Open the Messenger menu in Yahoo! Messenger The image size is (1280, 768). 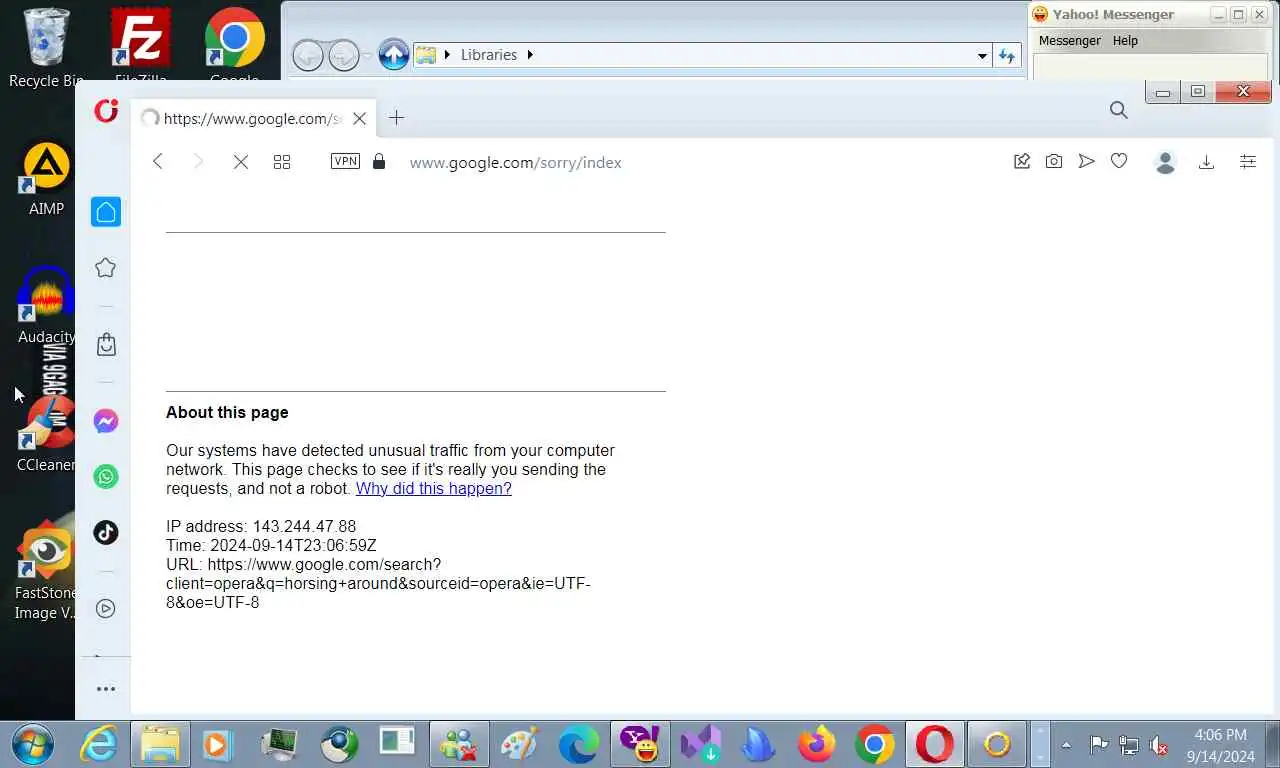(x=1069, y=41)
